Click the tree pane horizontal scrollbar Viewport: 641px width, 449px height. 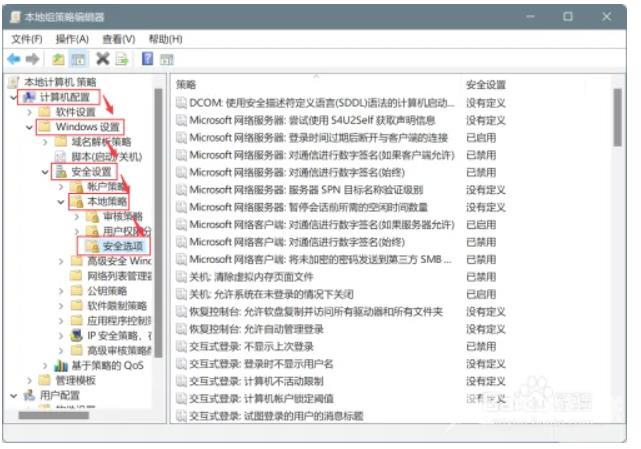[54, 415]
